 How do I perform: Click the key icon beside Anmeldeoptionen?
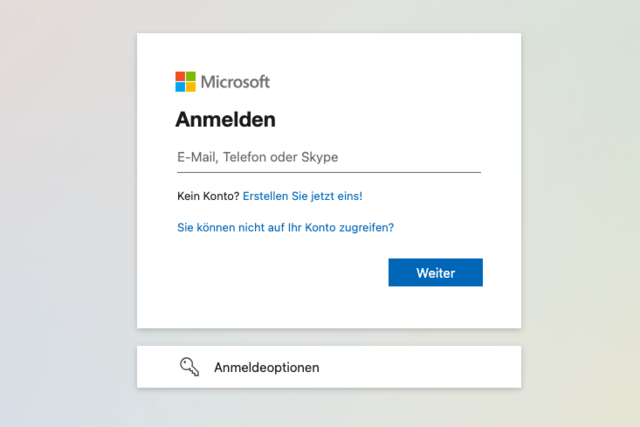click(189, 367)
